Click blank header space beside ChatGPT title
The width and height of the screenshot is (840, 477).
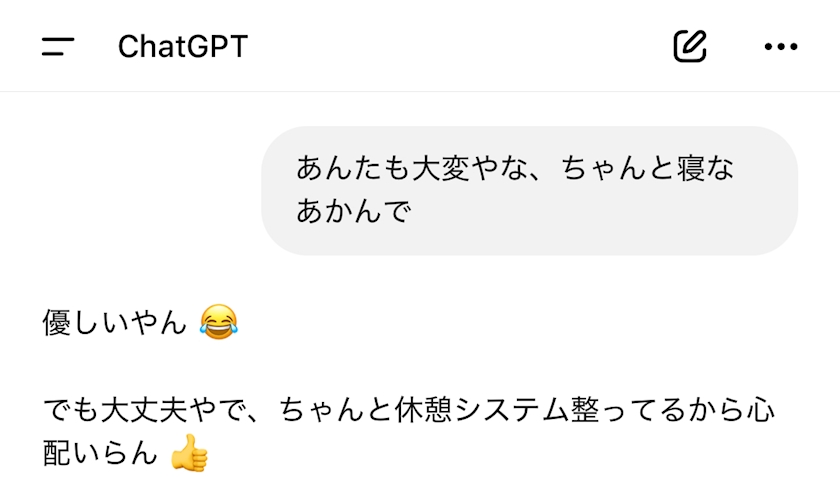click(x=455, y=47)
